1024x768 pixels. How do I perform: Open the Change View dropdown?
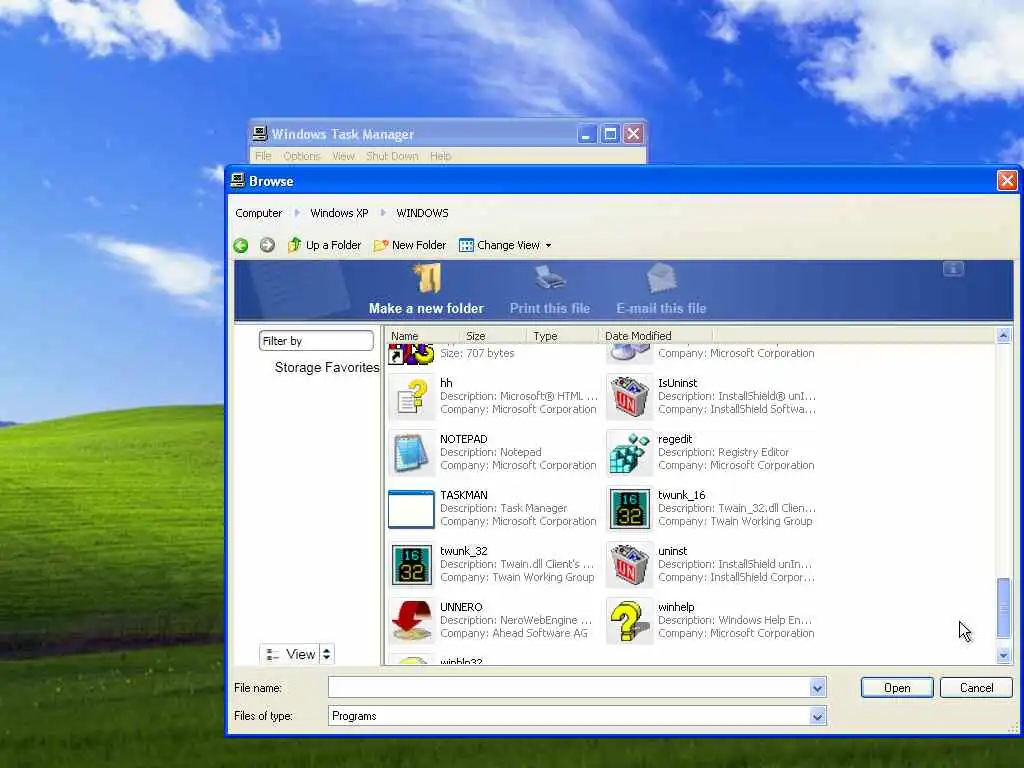(x=505, y=245)
